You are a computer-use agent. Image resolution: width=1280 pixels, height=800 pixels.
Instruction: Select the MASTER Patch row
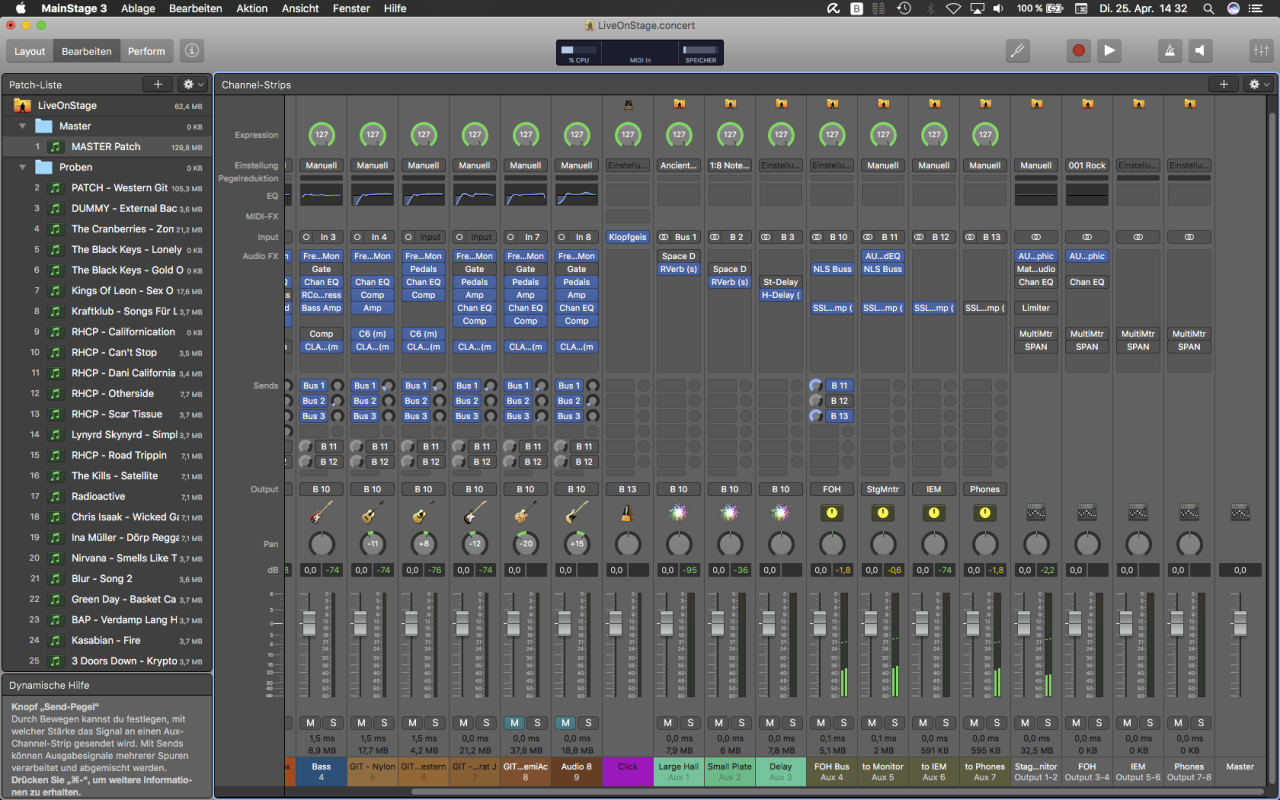107,146
